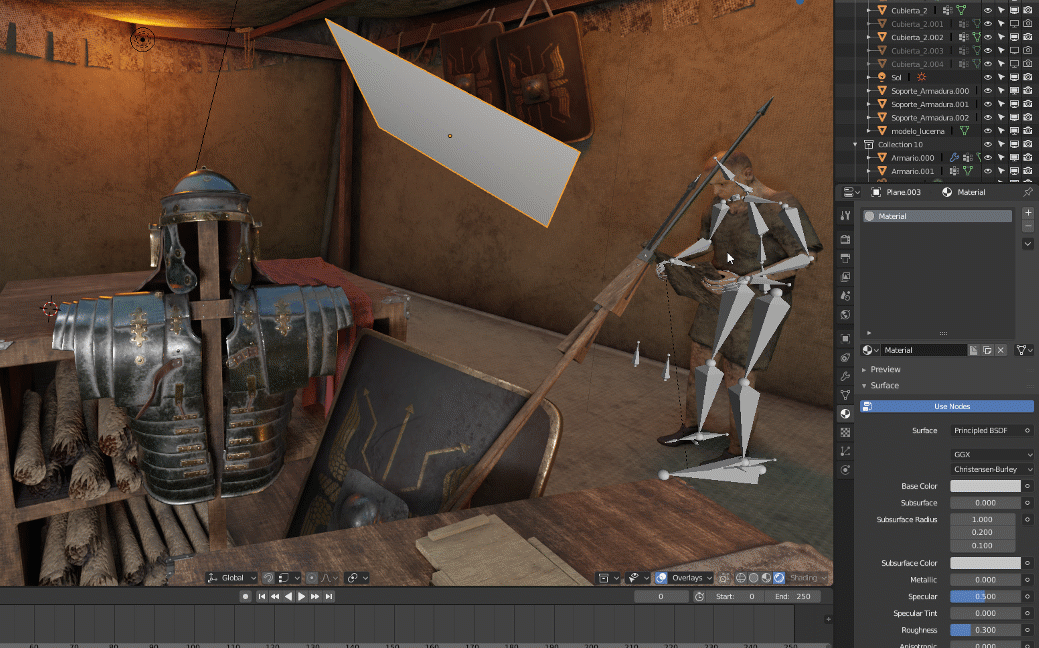1039x648 pixels.
Task: Open the Tool properties tab
Action: 846,216
